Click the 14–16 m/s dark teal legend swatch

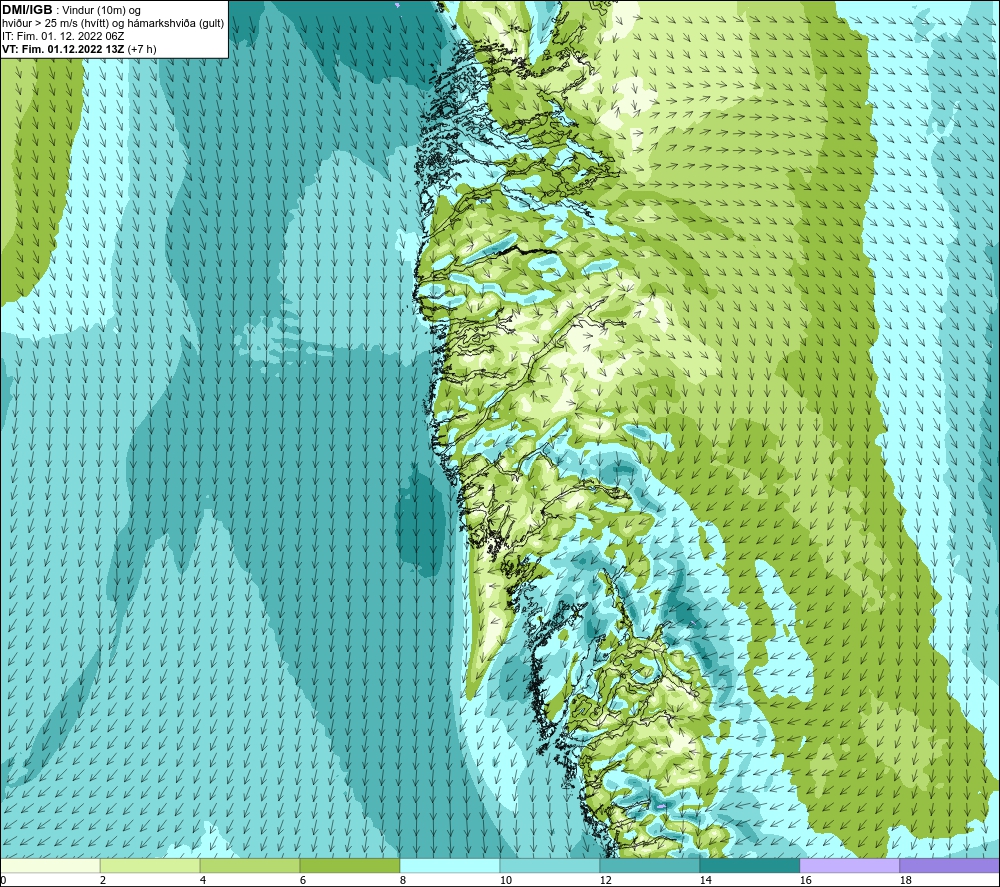[x=749, y=865]
